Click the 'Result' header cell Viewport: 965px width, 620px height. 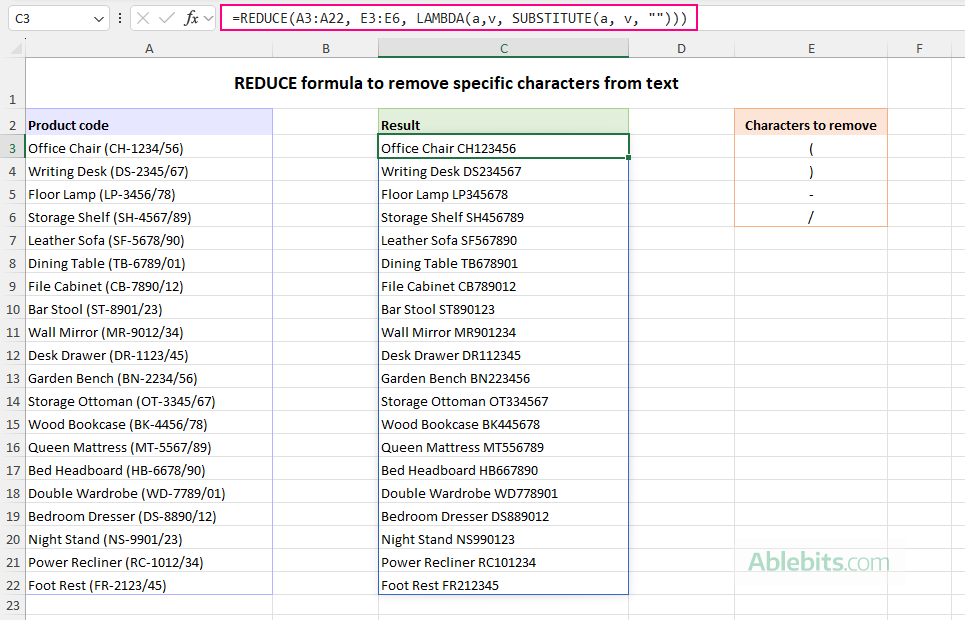tap(503, 123)
